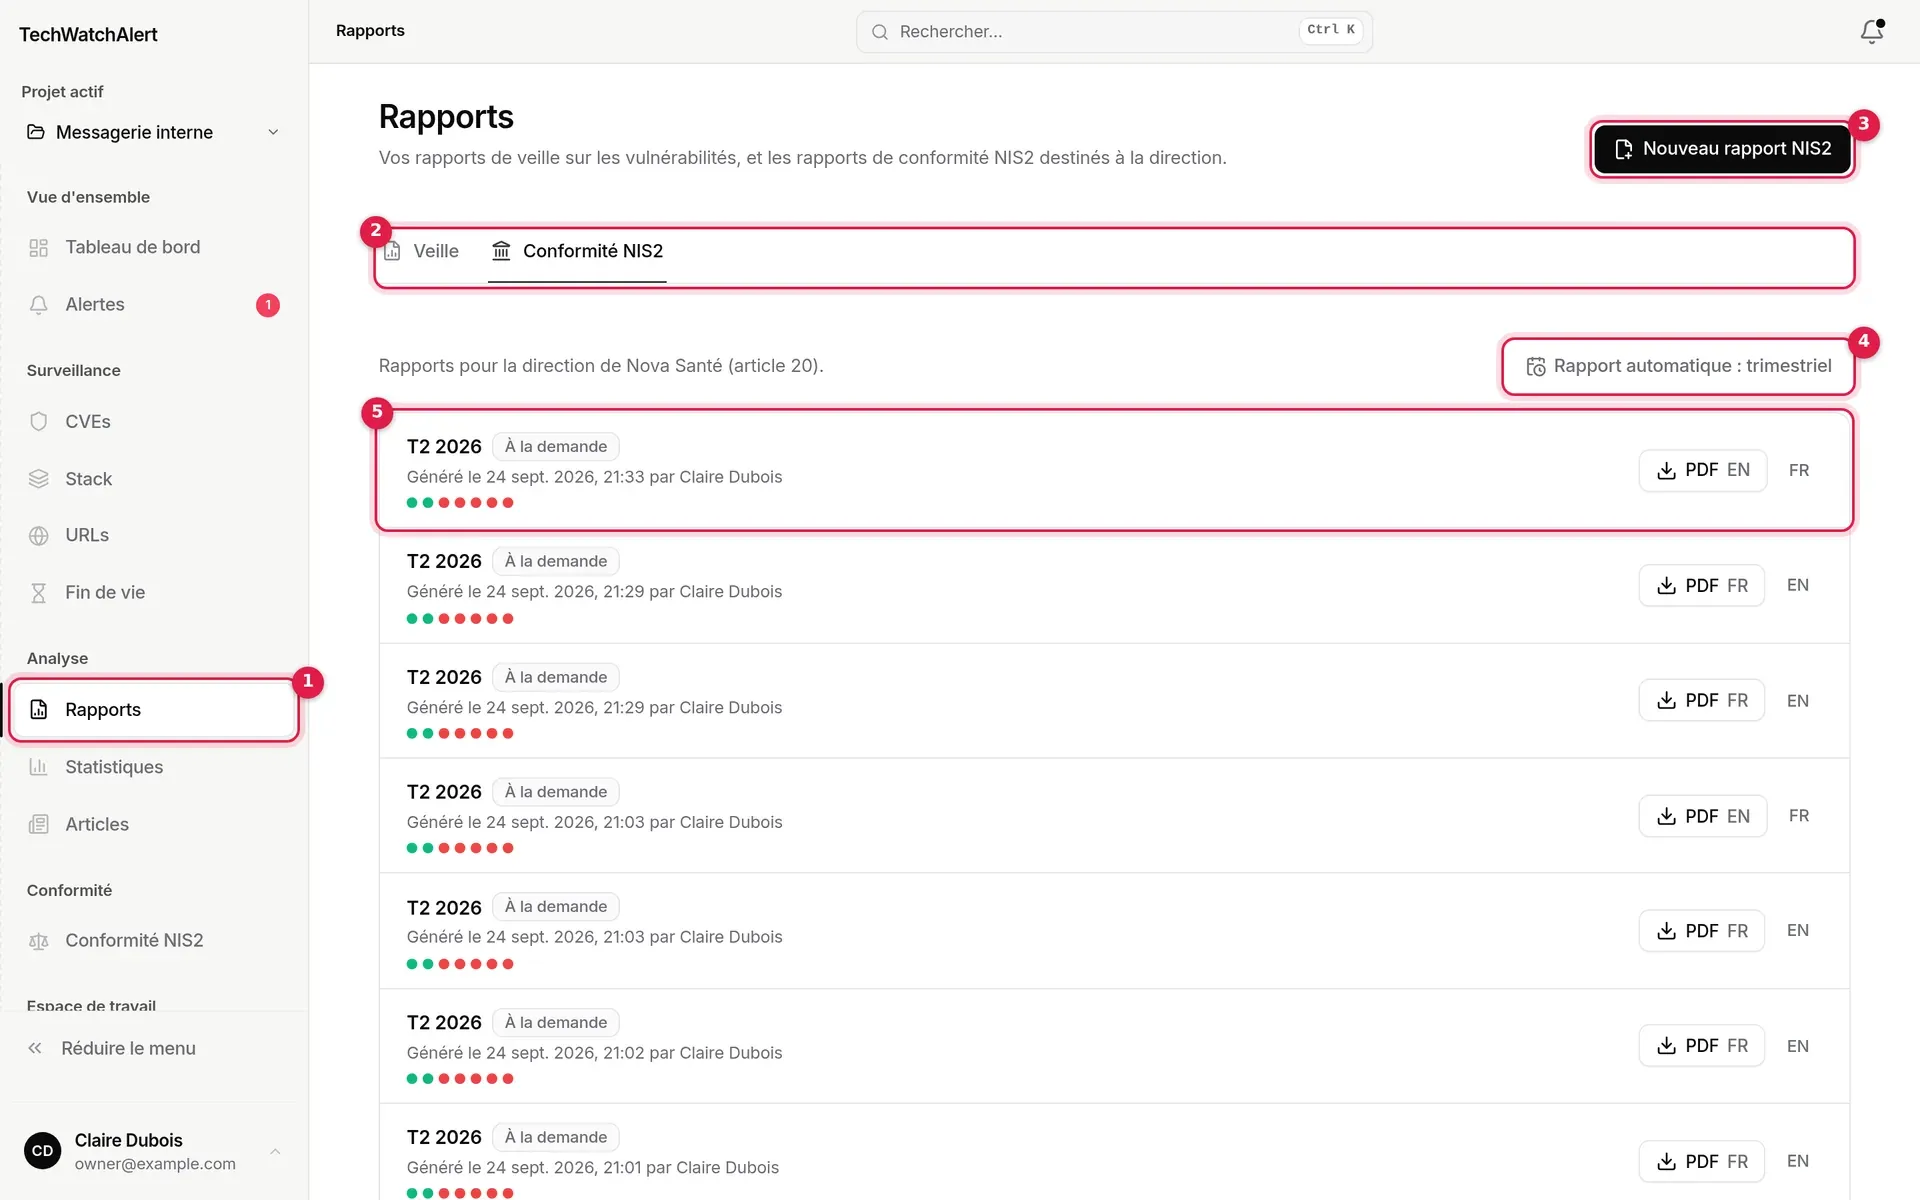Click the Statistiques chart icon
The width and height of the screenshot is (1920, 1200).
click(x=39, y=767)
